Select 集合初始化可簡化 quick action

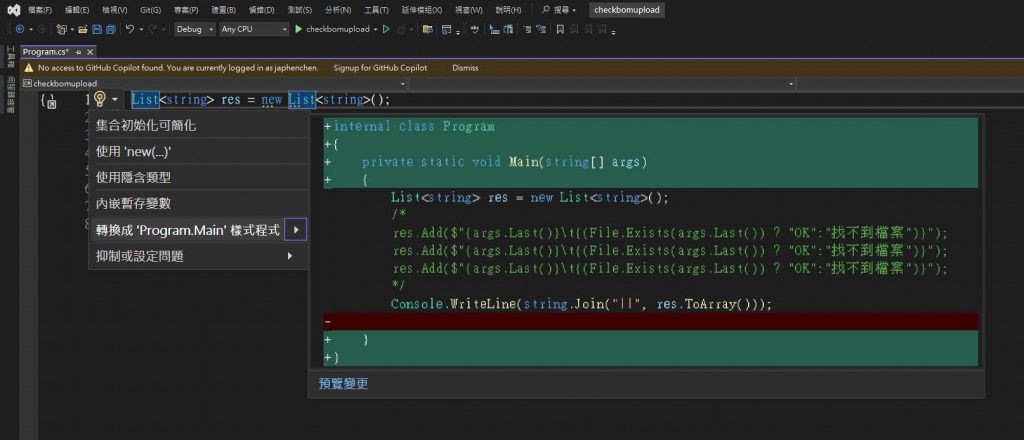198,125
